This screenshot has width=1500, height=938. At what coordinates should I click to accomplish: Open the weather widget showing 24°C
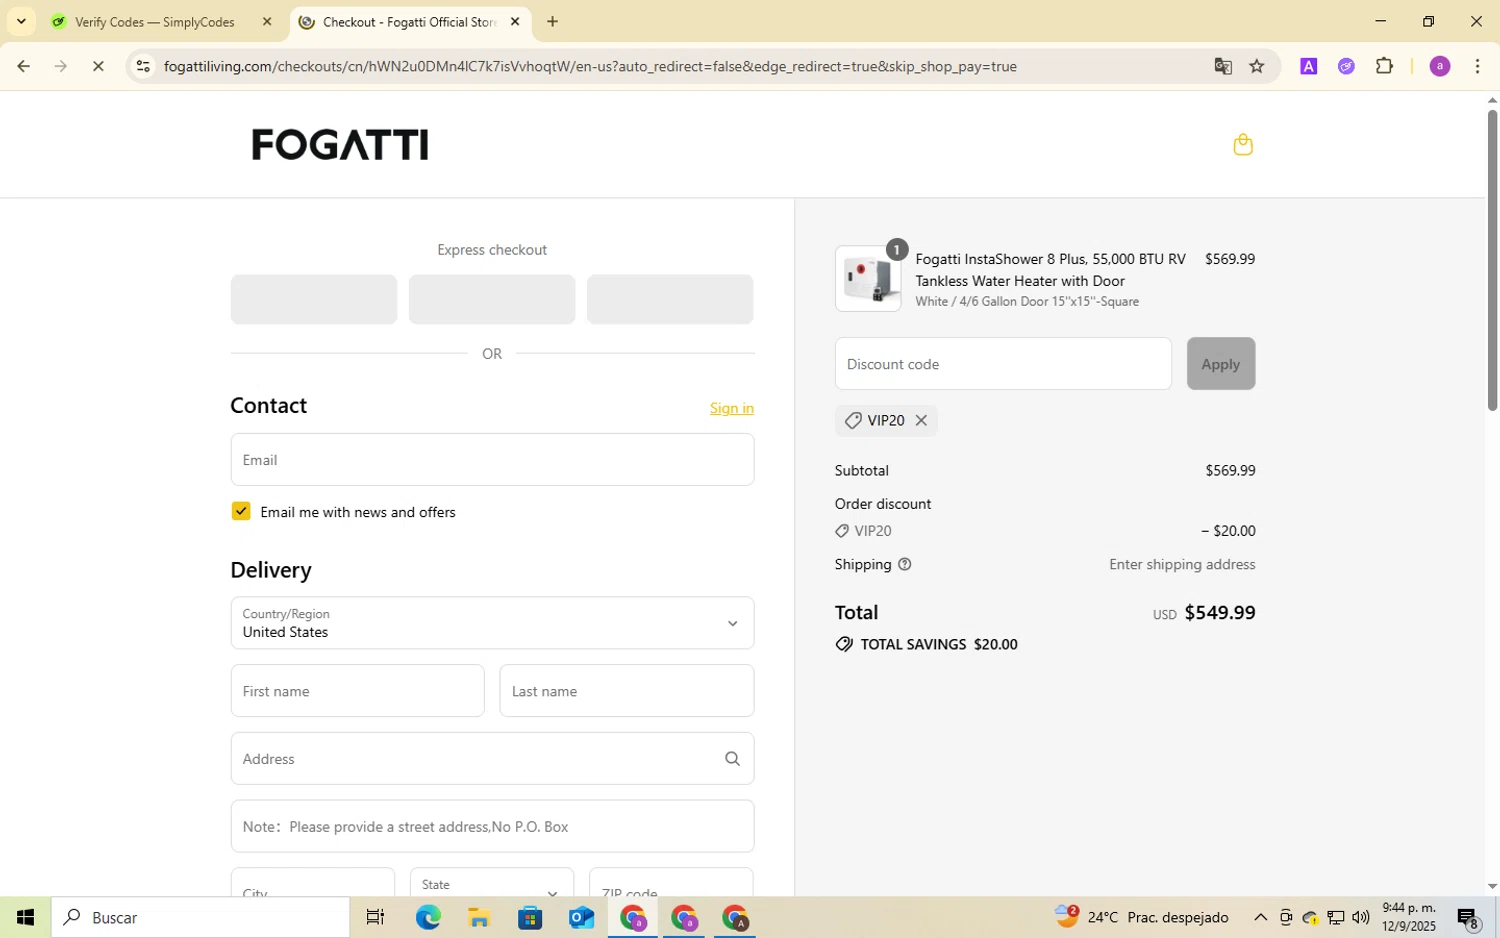click(x=1141, y=917)
